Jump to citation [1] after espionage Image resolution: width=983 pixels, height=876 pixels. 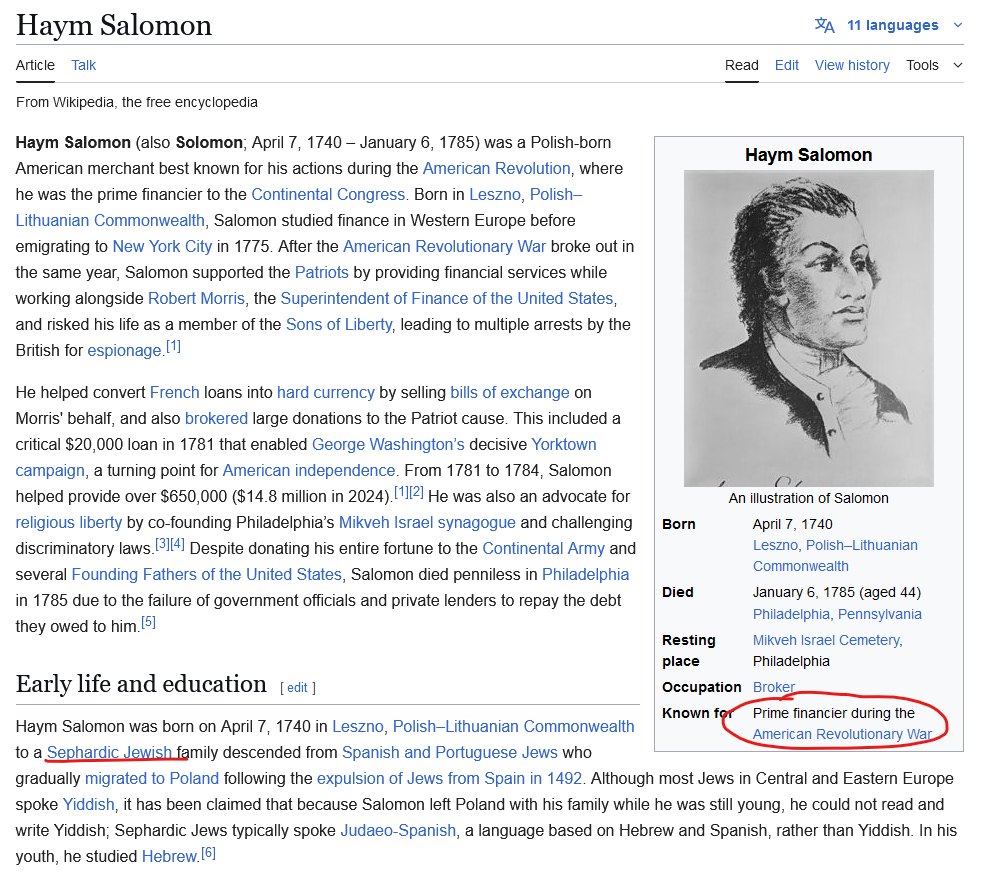point(173,346)
